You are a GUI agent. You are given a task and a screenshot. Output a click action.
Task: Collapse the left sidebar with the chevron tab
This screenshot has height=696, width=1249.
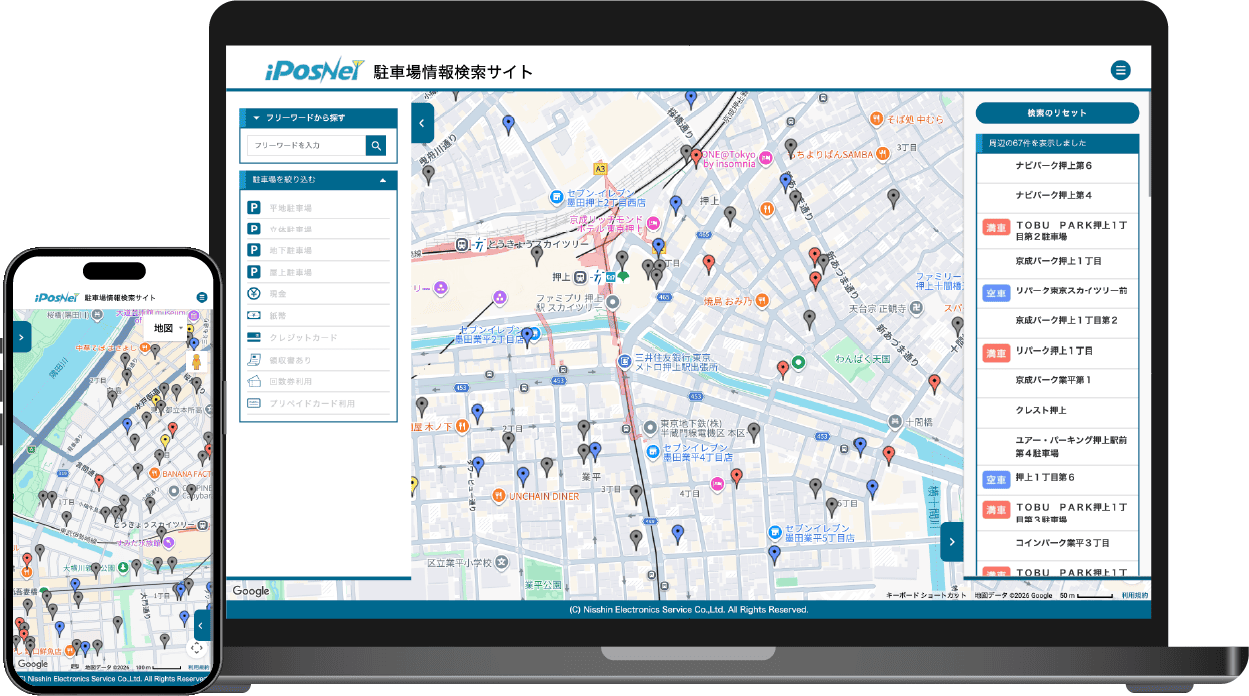pos(422,123)
